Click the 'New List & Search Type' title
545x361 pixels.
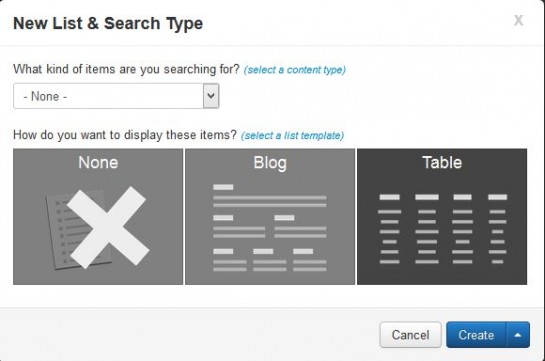[x=108, y=24]
